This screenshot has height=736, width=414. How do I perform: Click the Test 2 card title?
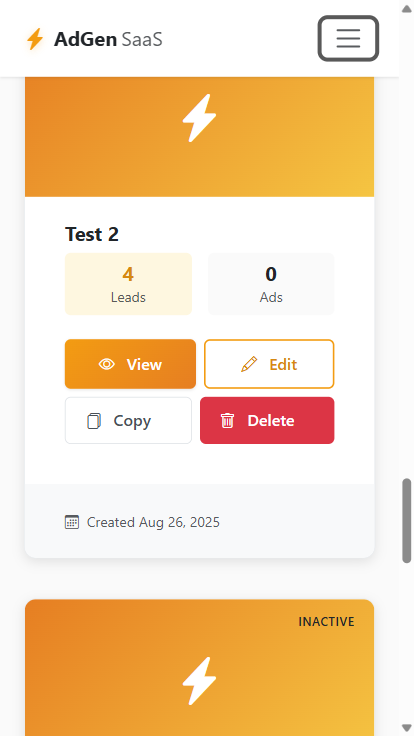92,234
